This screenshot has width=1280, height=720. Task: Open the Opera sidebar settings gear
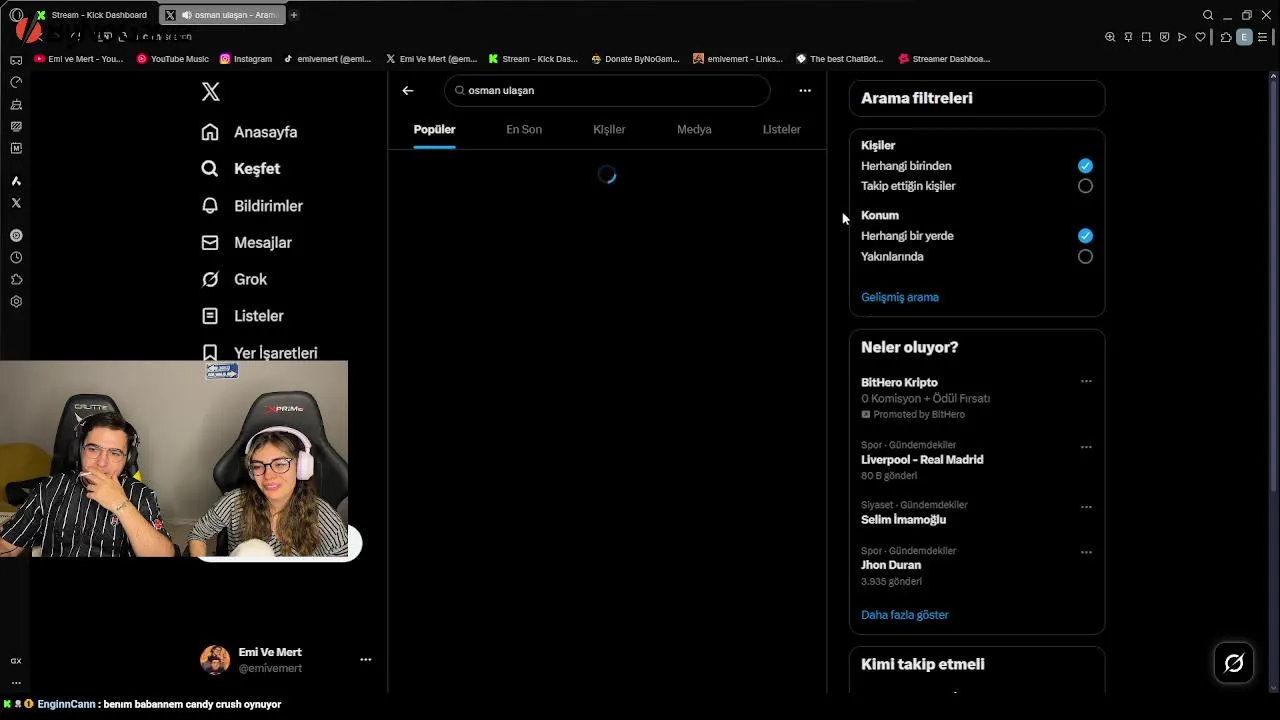16,302
